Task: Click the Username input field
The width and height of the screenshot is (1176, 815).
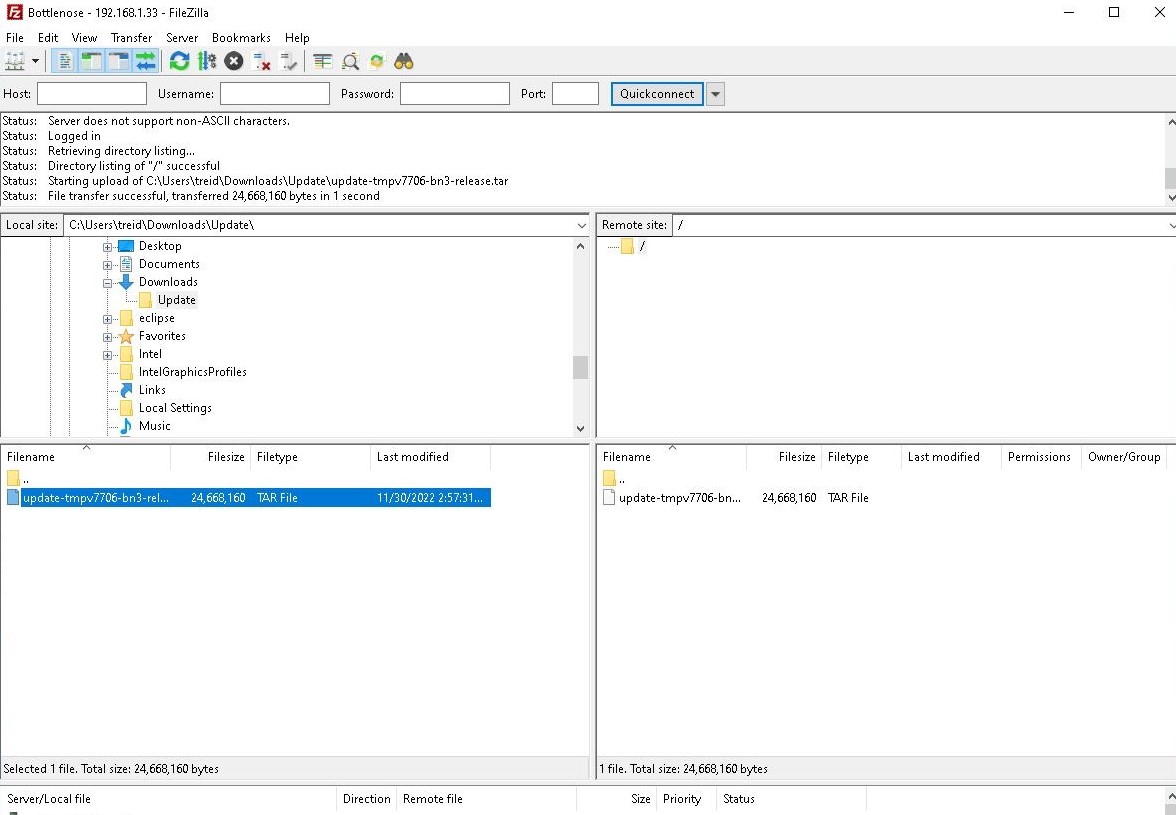Action: 274,94
